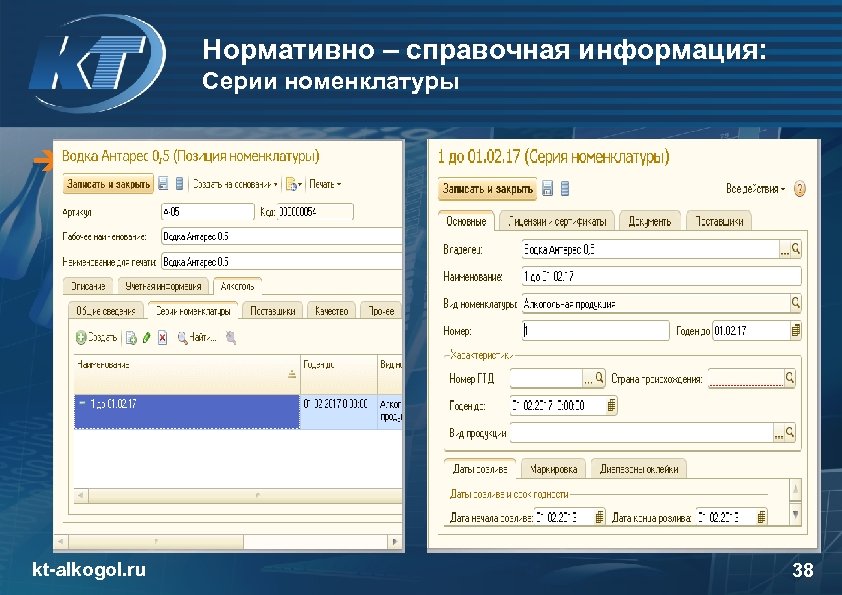
Task: Click the Артикул input field
Action: 207,212
